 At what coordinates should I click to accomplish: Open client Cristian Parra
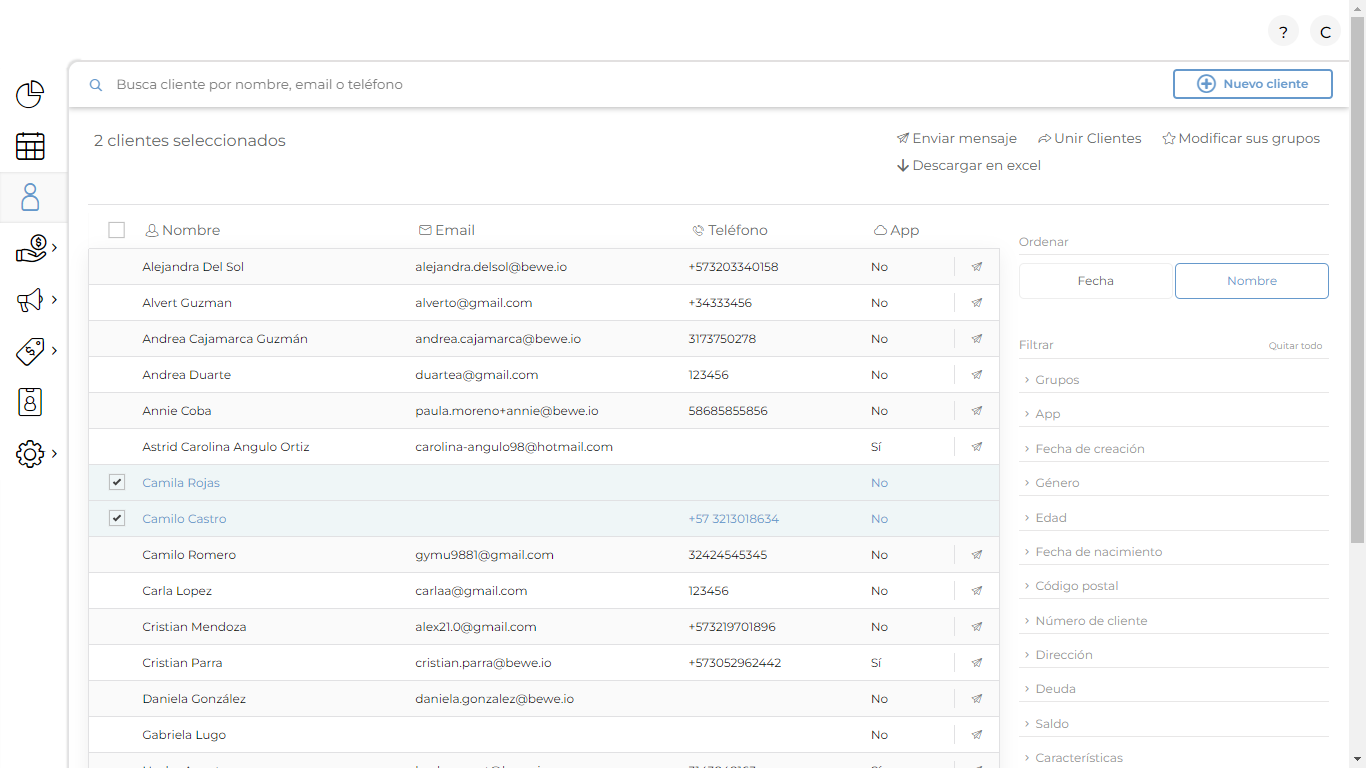(x=182, y=663)
